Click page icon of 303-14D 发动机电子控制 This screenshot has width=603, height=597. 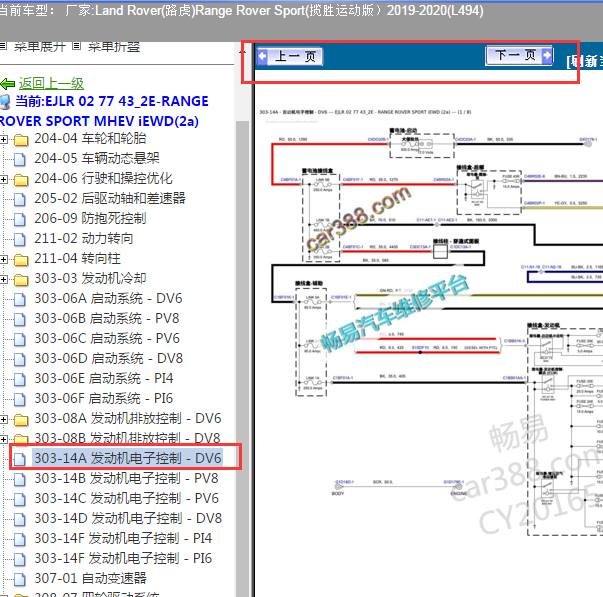(20, 519)
